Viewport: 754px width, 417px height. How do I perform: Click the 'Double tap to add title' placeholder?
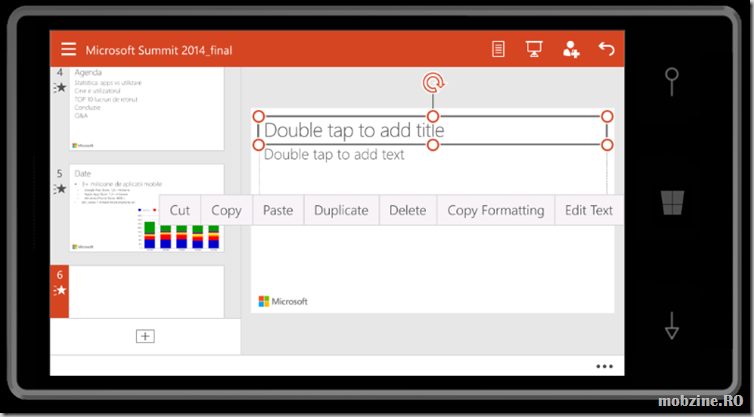(354, 130)
